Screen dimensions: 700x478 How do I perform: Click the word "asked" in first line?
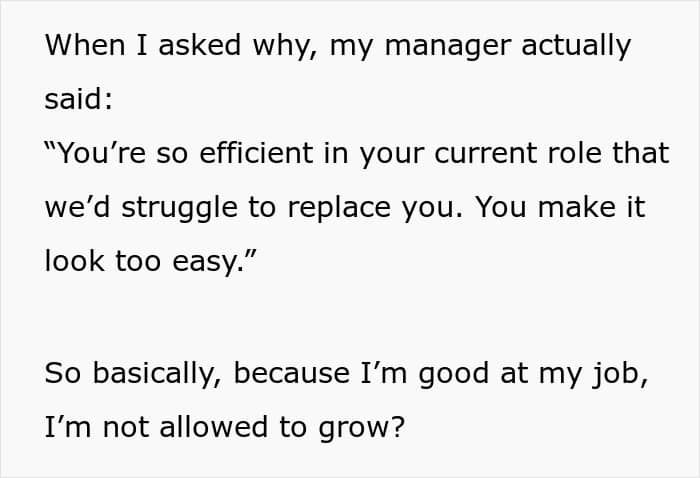[x=200, y=45]
